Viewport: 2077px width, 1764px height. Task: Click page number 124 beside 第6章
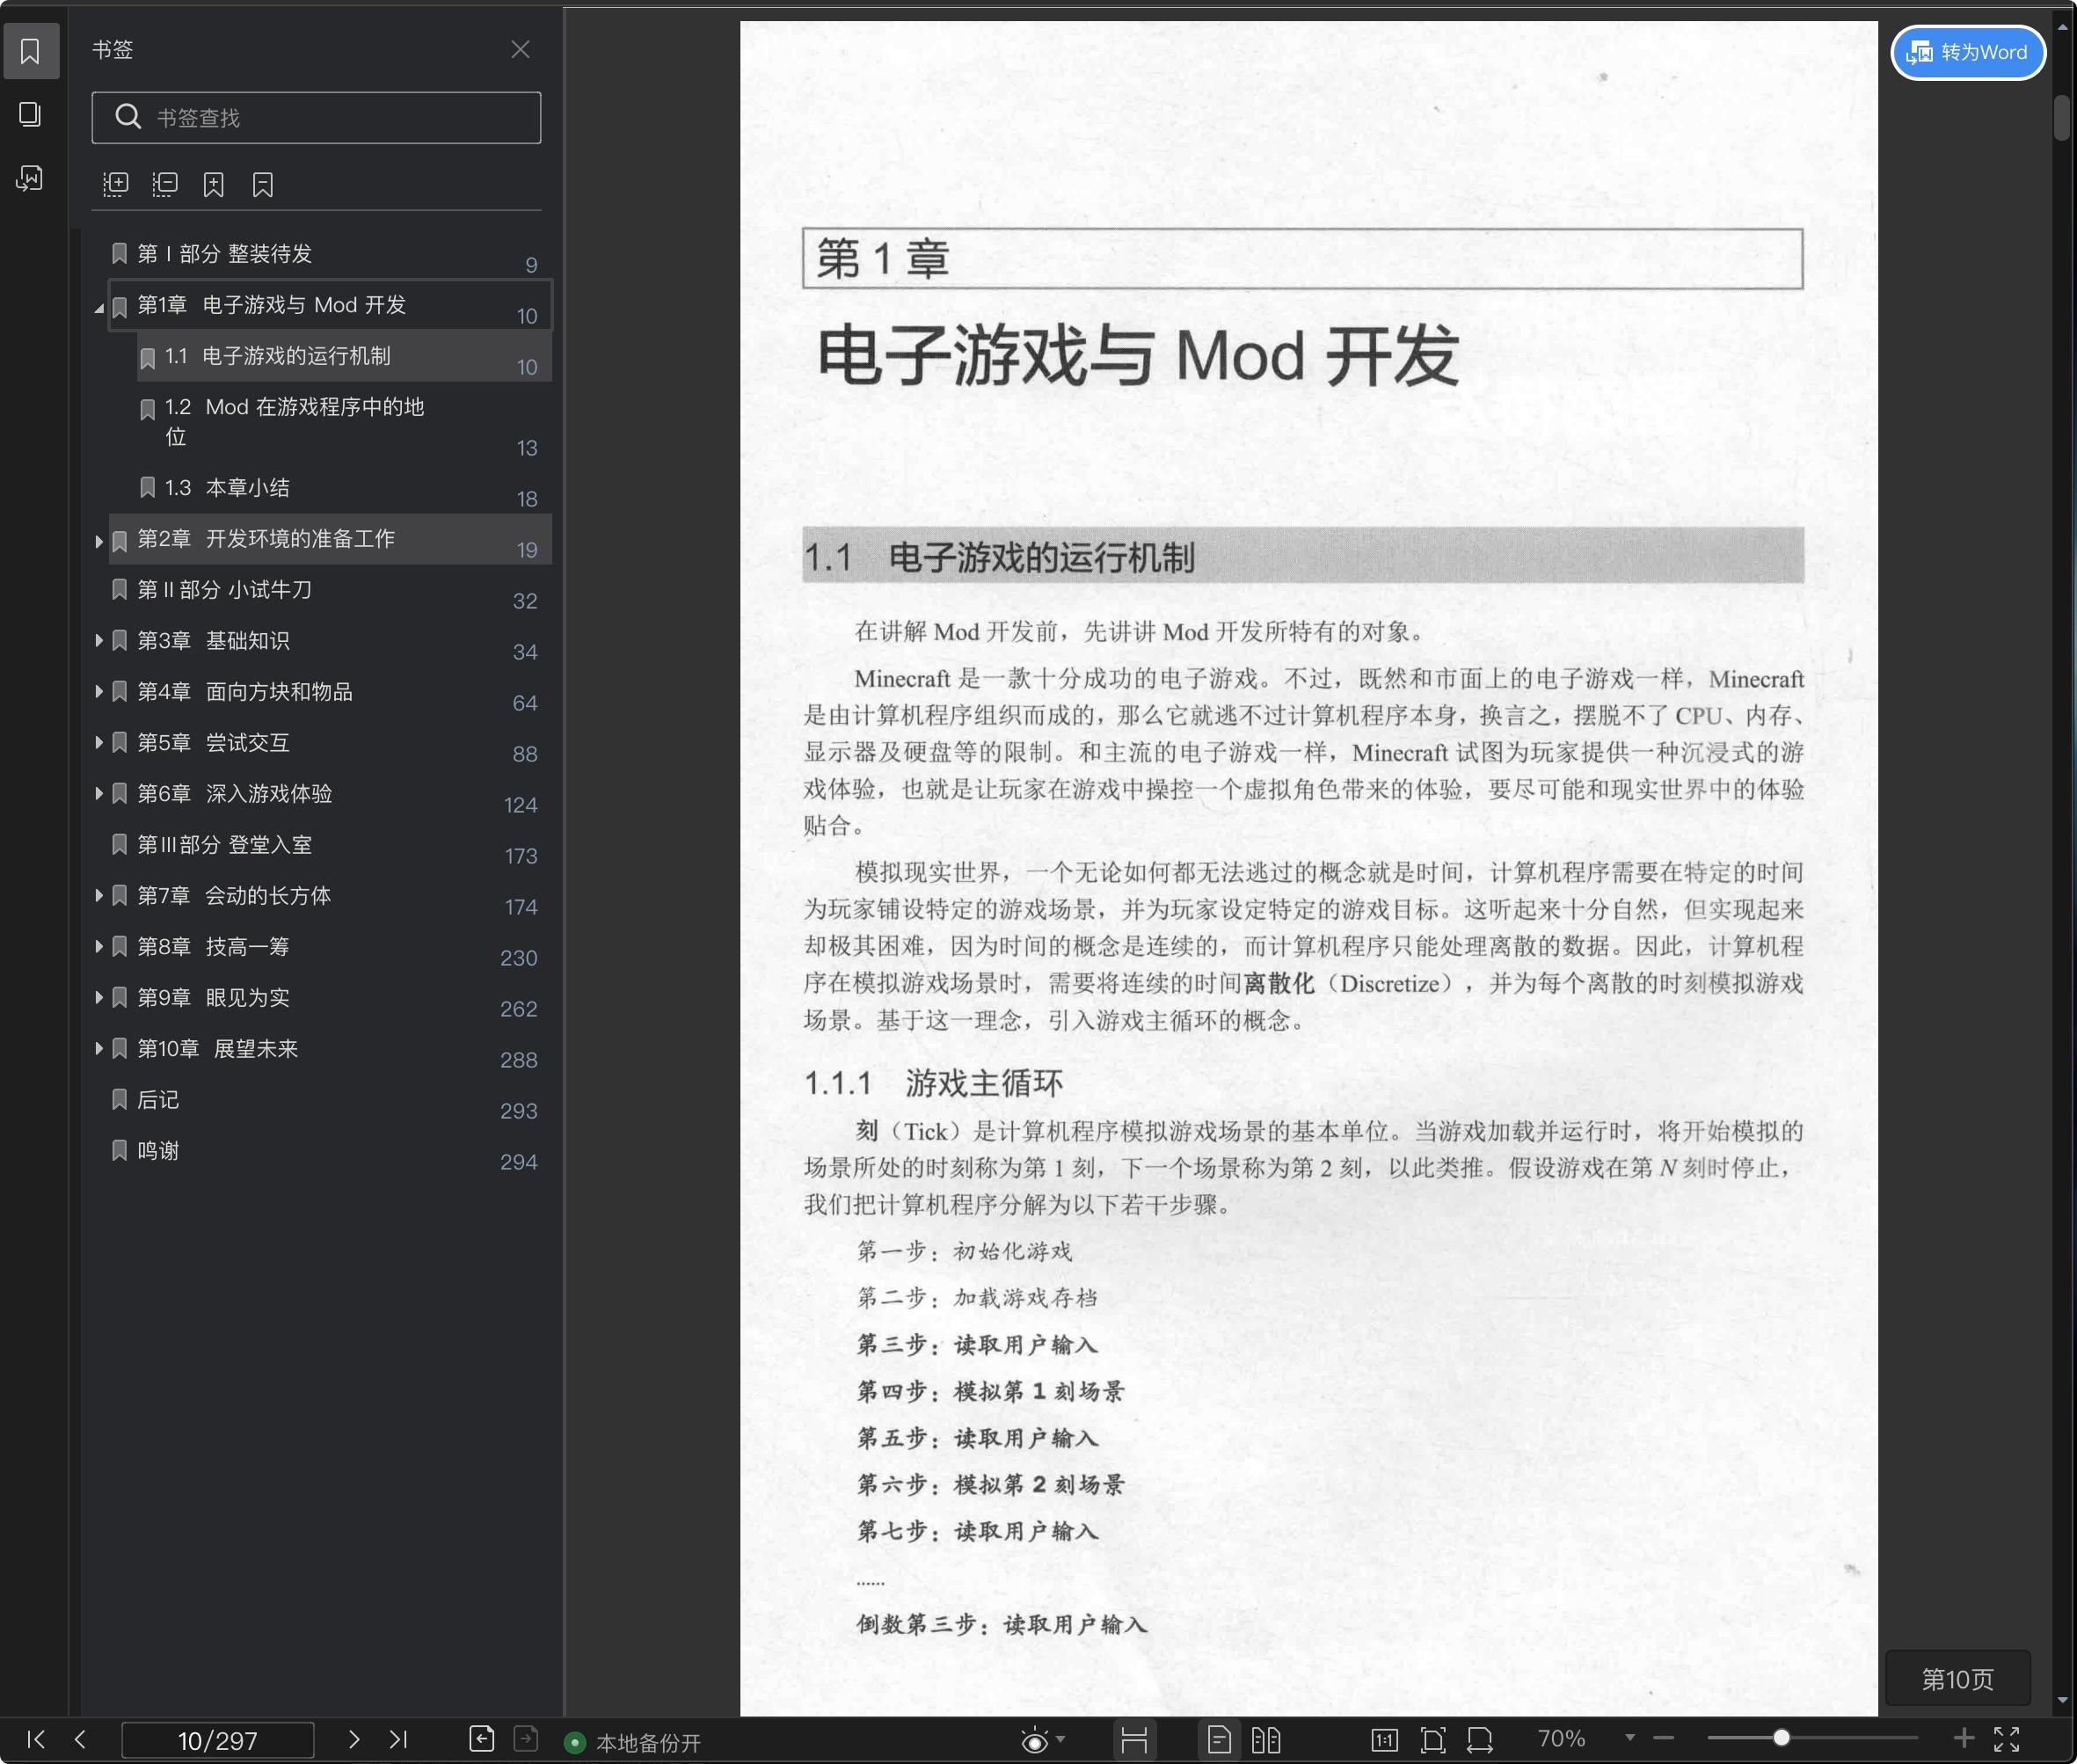click(x=520, y=805)
